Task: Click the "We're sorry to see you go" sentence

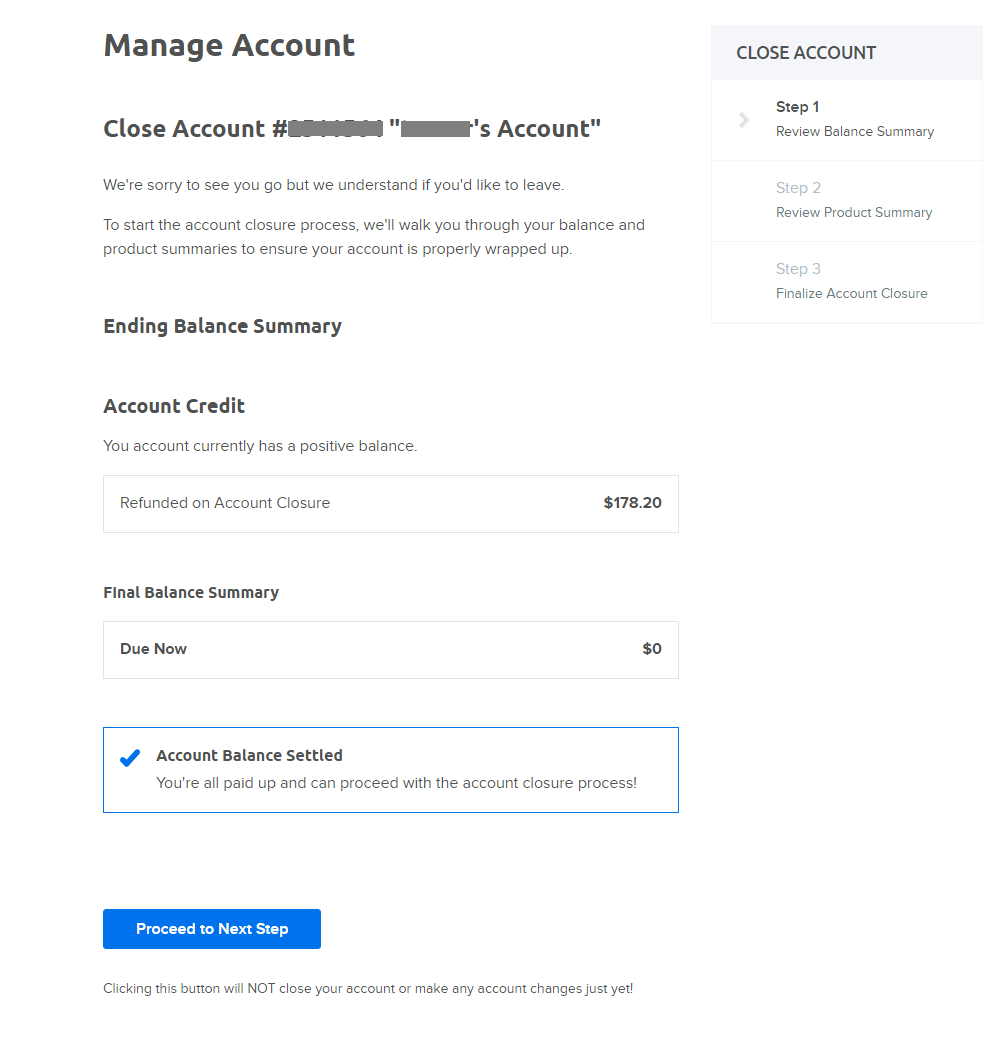Action: [333, 185]
